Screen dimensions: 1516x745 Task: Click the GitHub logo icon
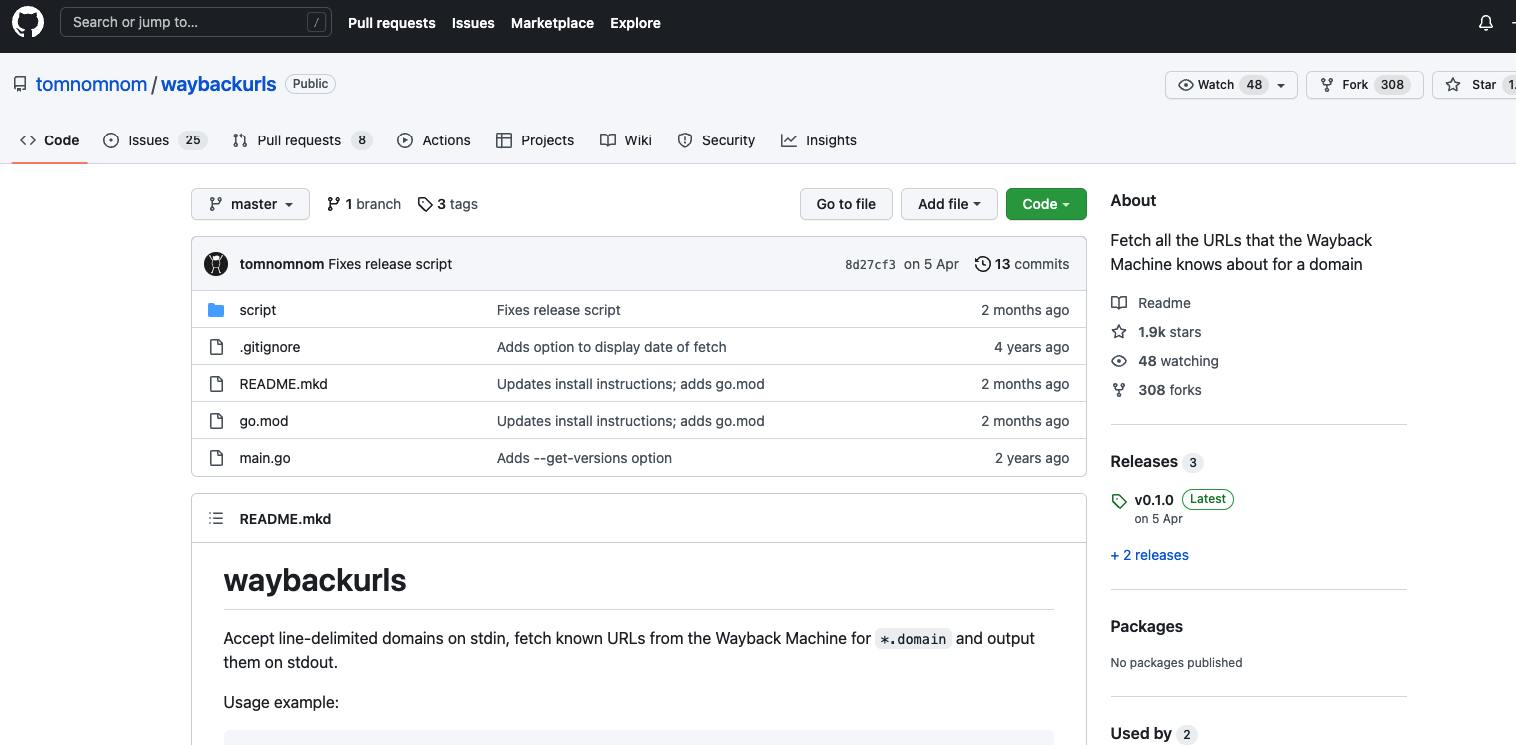(x=28, y=22)
